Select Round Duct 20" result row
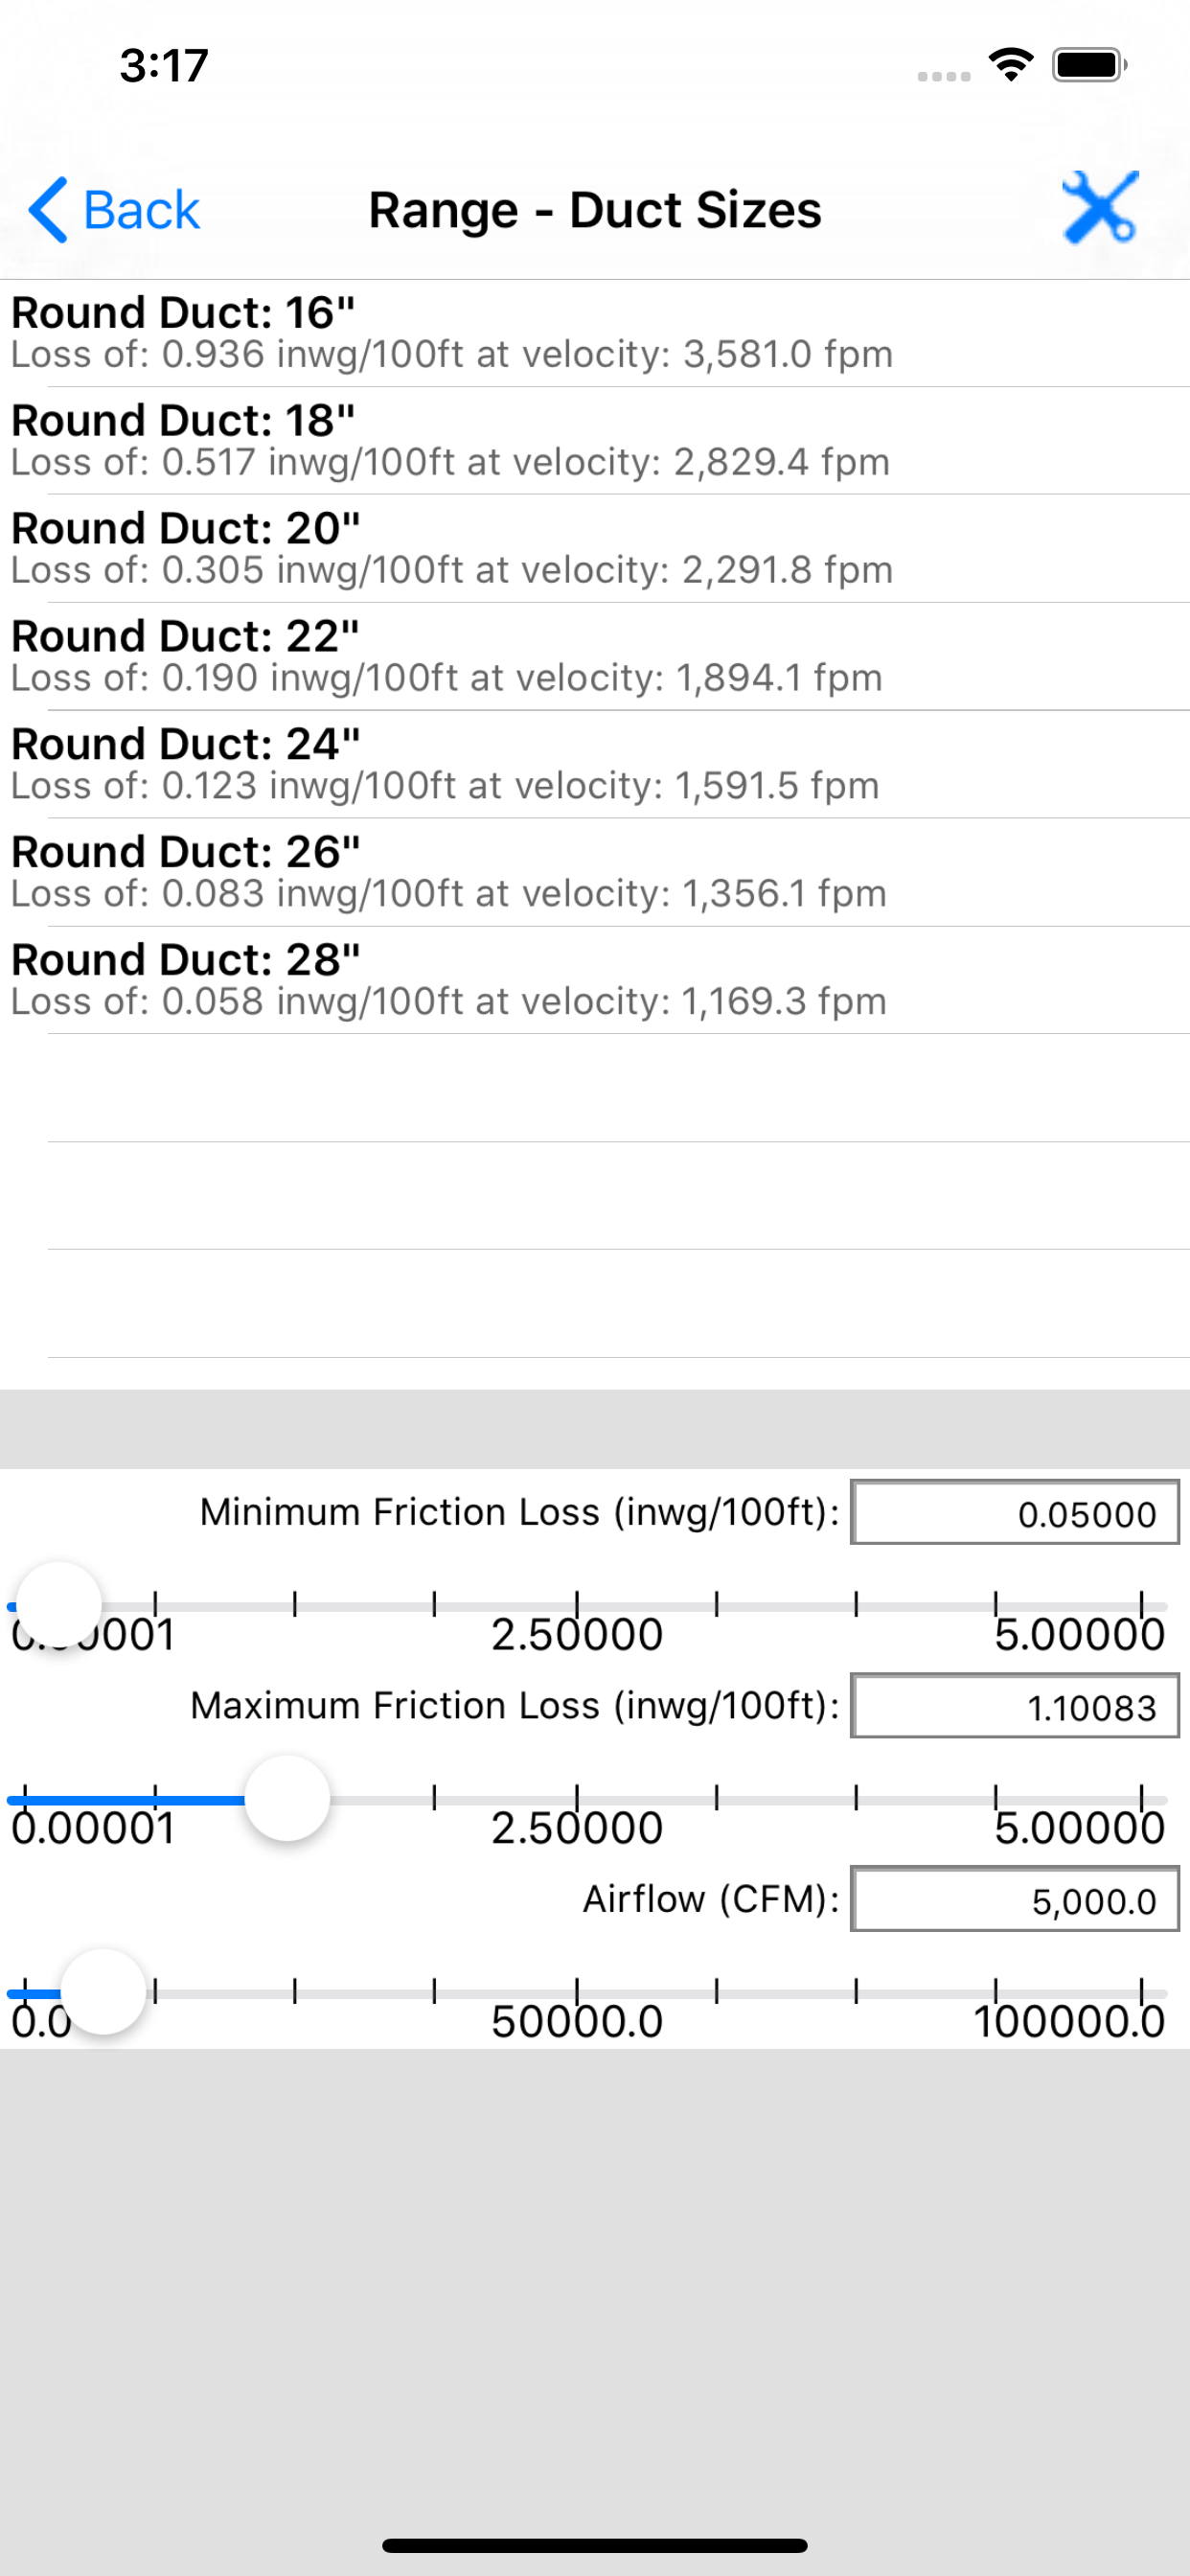Image resolution: width=1190 pixels, height=2576 pixels. 595,549
